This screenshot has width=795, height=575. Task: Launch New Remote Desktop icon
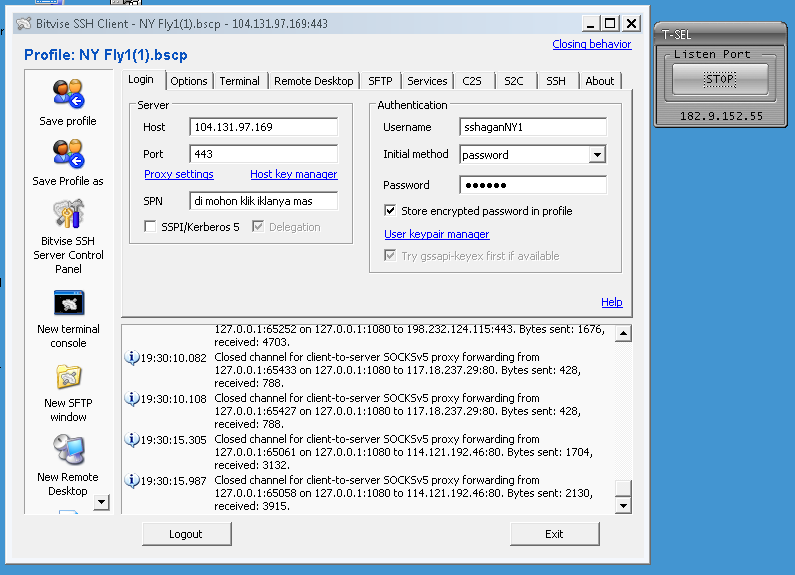click(68, 450)
